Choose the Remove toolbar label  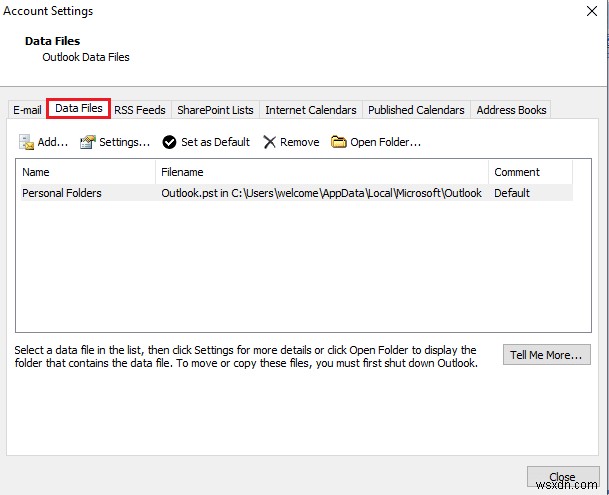coord(299,142)
